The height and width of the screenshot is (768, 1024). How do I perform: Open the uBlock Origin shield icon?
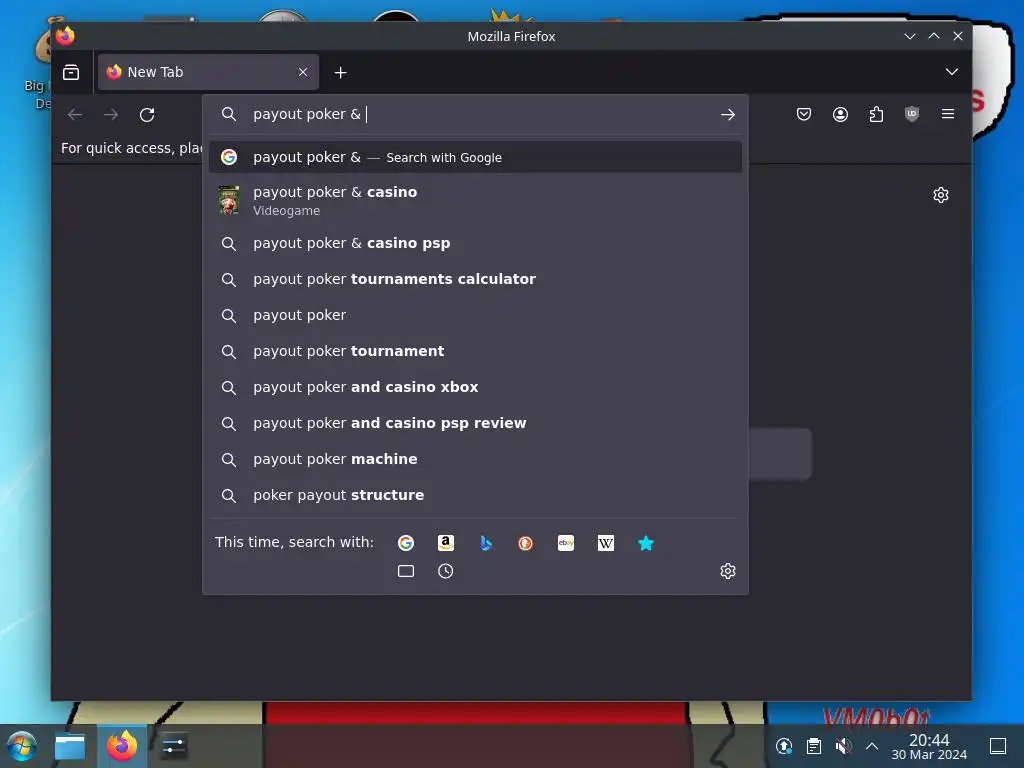[912, 114]
